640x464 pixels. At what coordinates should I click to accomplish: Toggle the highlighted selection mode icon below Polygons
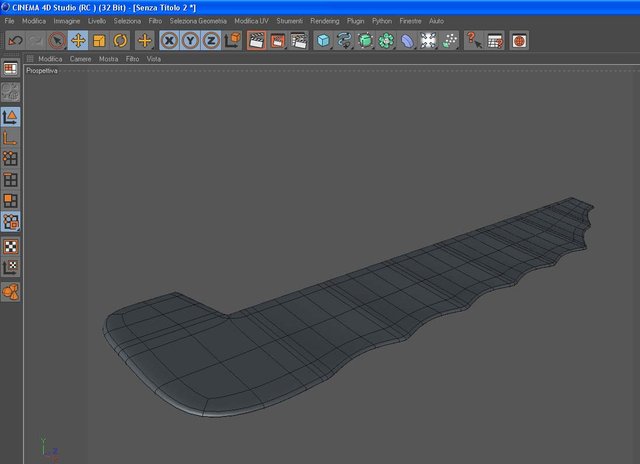11,222
